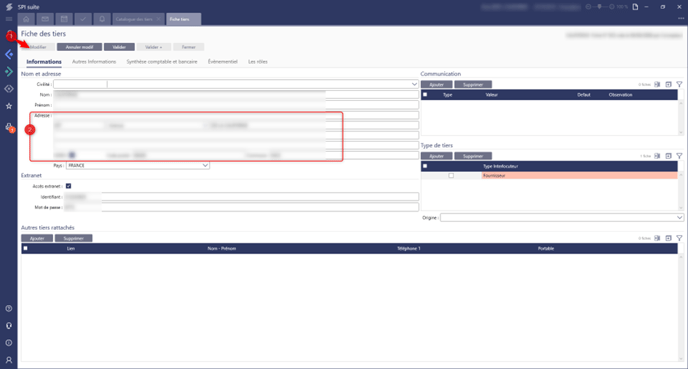
Task: Open the mail envelope icon
Action: coord(45,19)
